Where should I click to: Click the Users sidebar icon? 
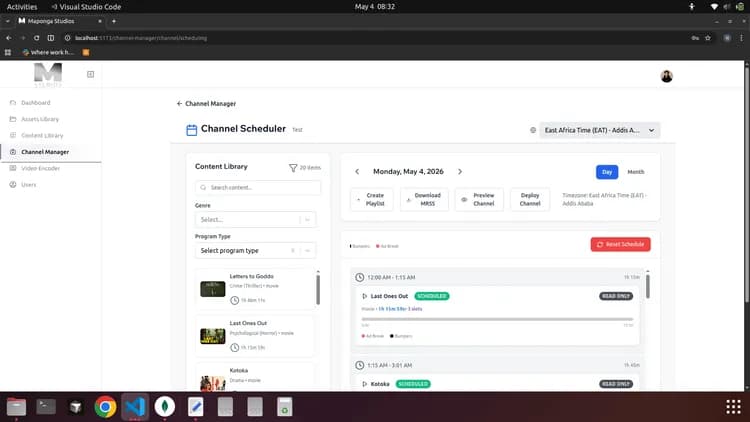click(13, 184)
